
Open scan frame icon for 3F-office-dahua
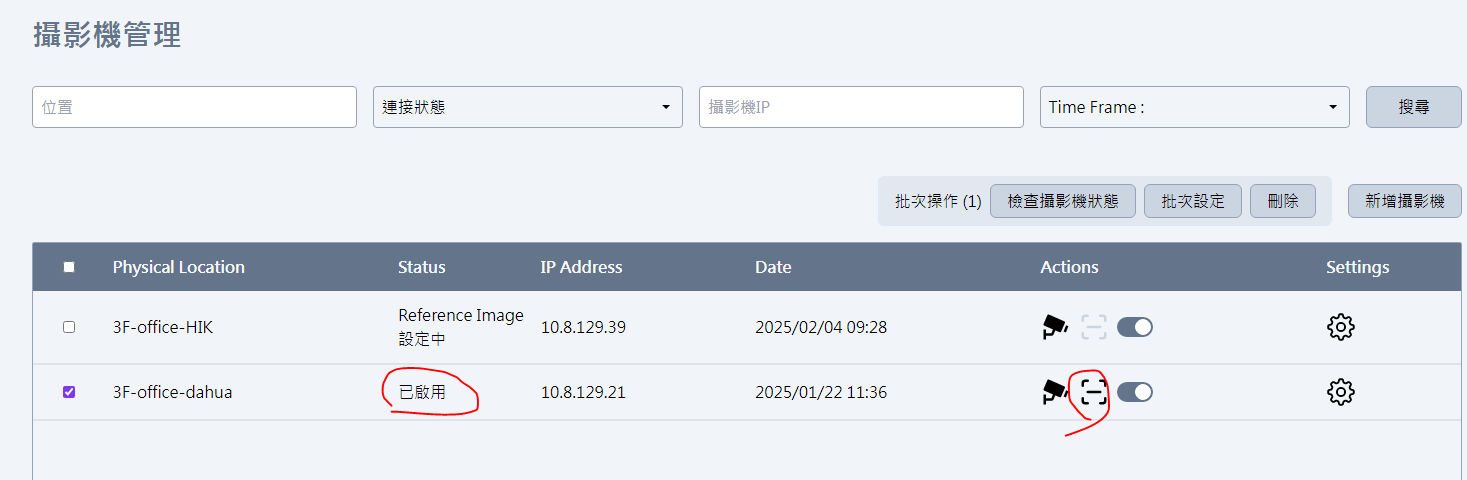[1094, 392]
